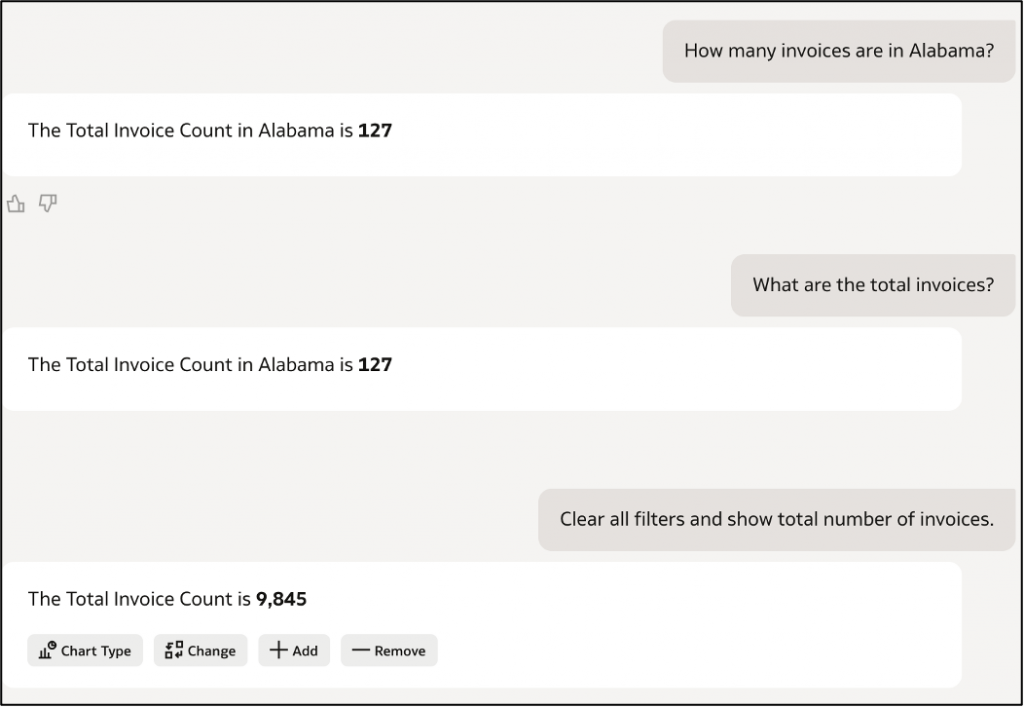Open the Chart Type options
The height and width of the screenshot is (707, 1024).
[85, 651]
